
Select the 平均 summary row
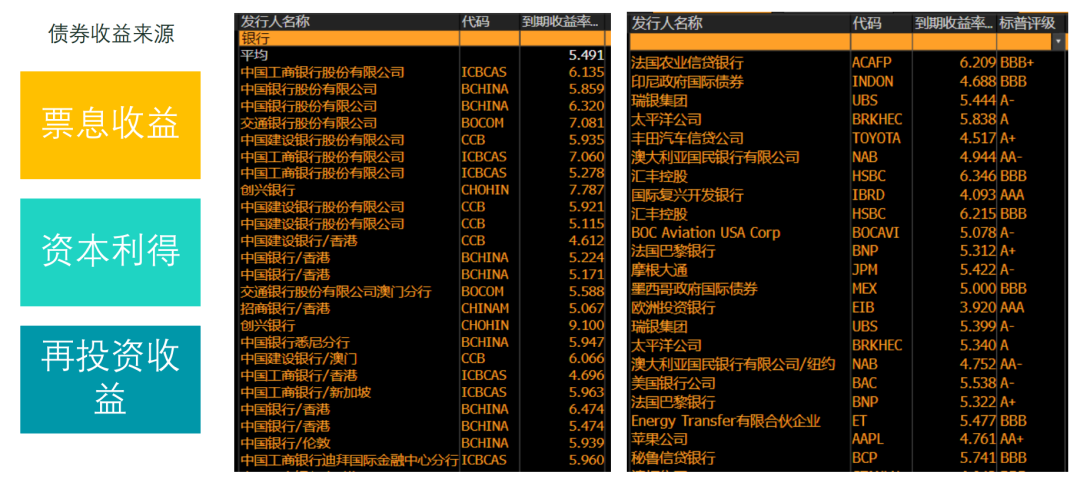click(x=422, y=55)
